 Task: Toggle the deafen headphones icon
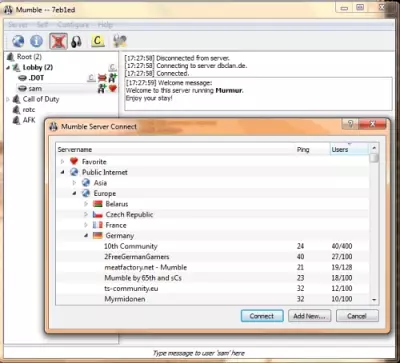(76, 42)
